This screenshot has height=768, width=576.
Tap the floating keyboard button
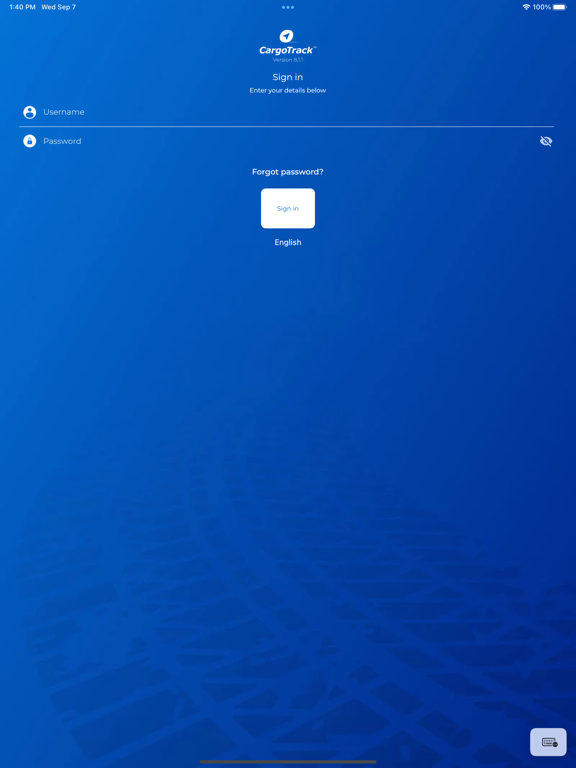[548, 742]
